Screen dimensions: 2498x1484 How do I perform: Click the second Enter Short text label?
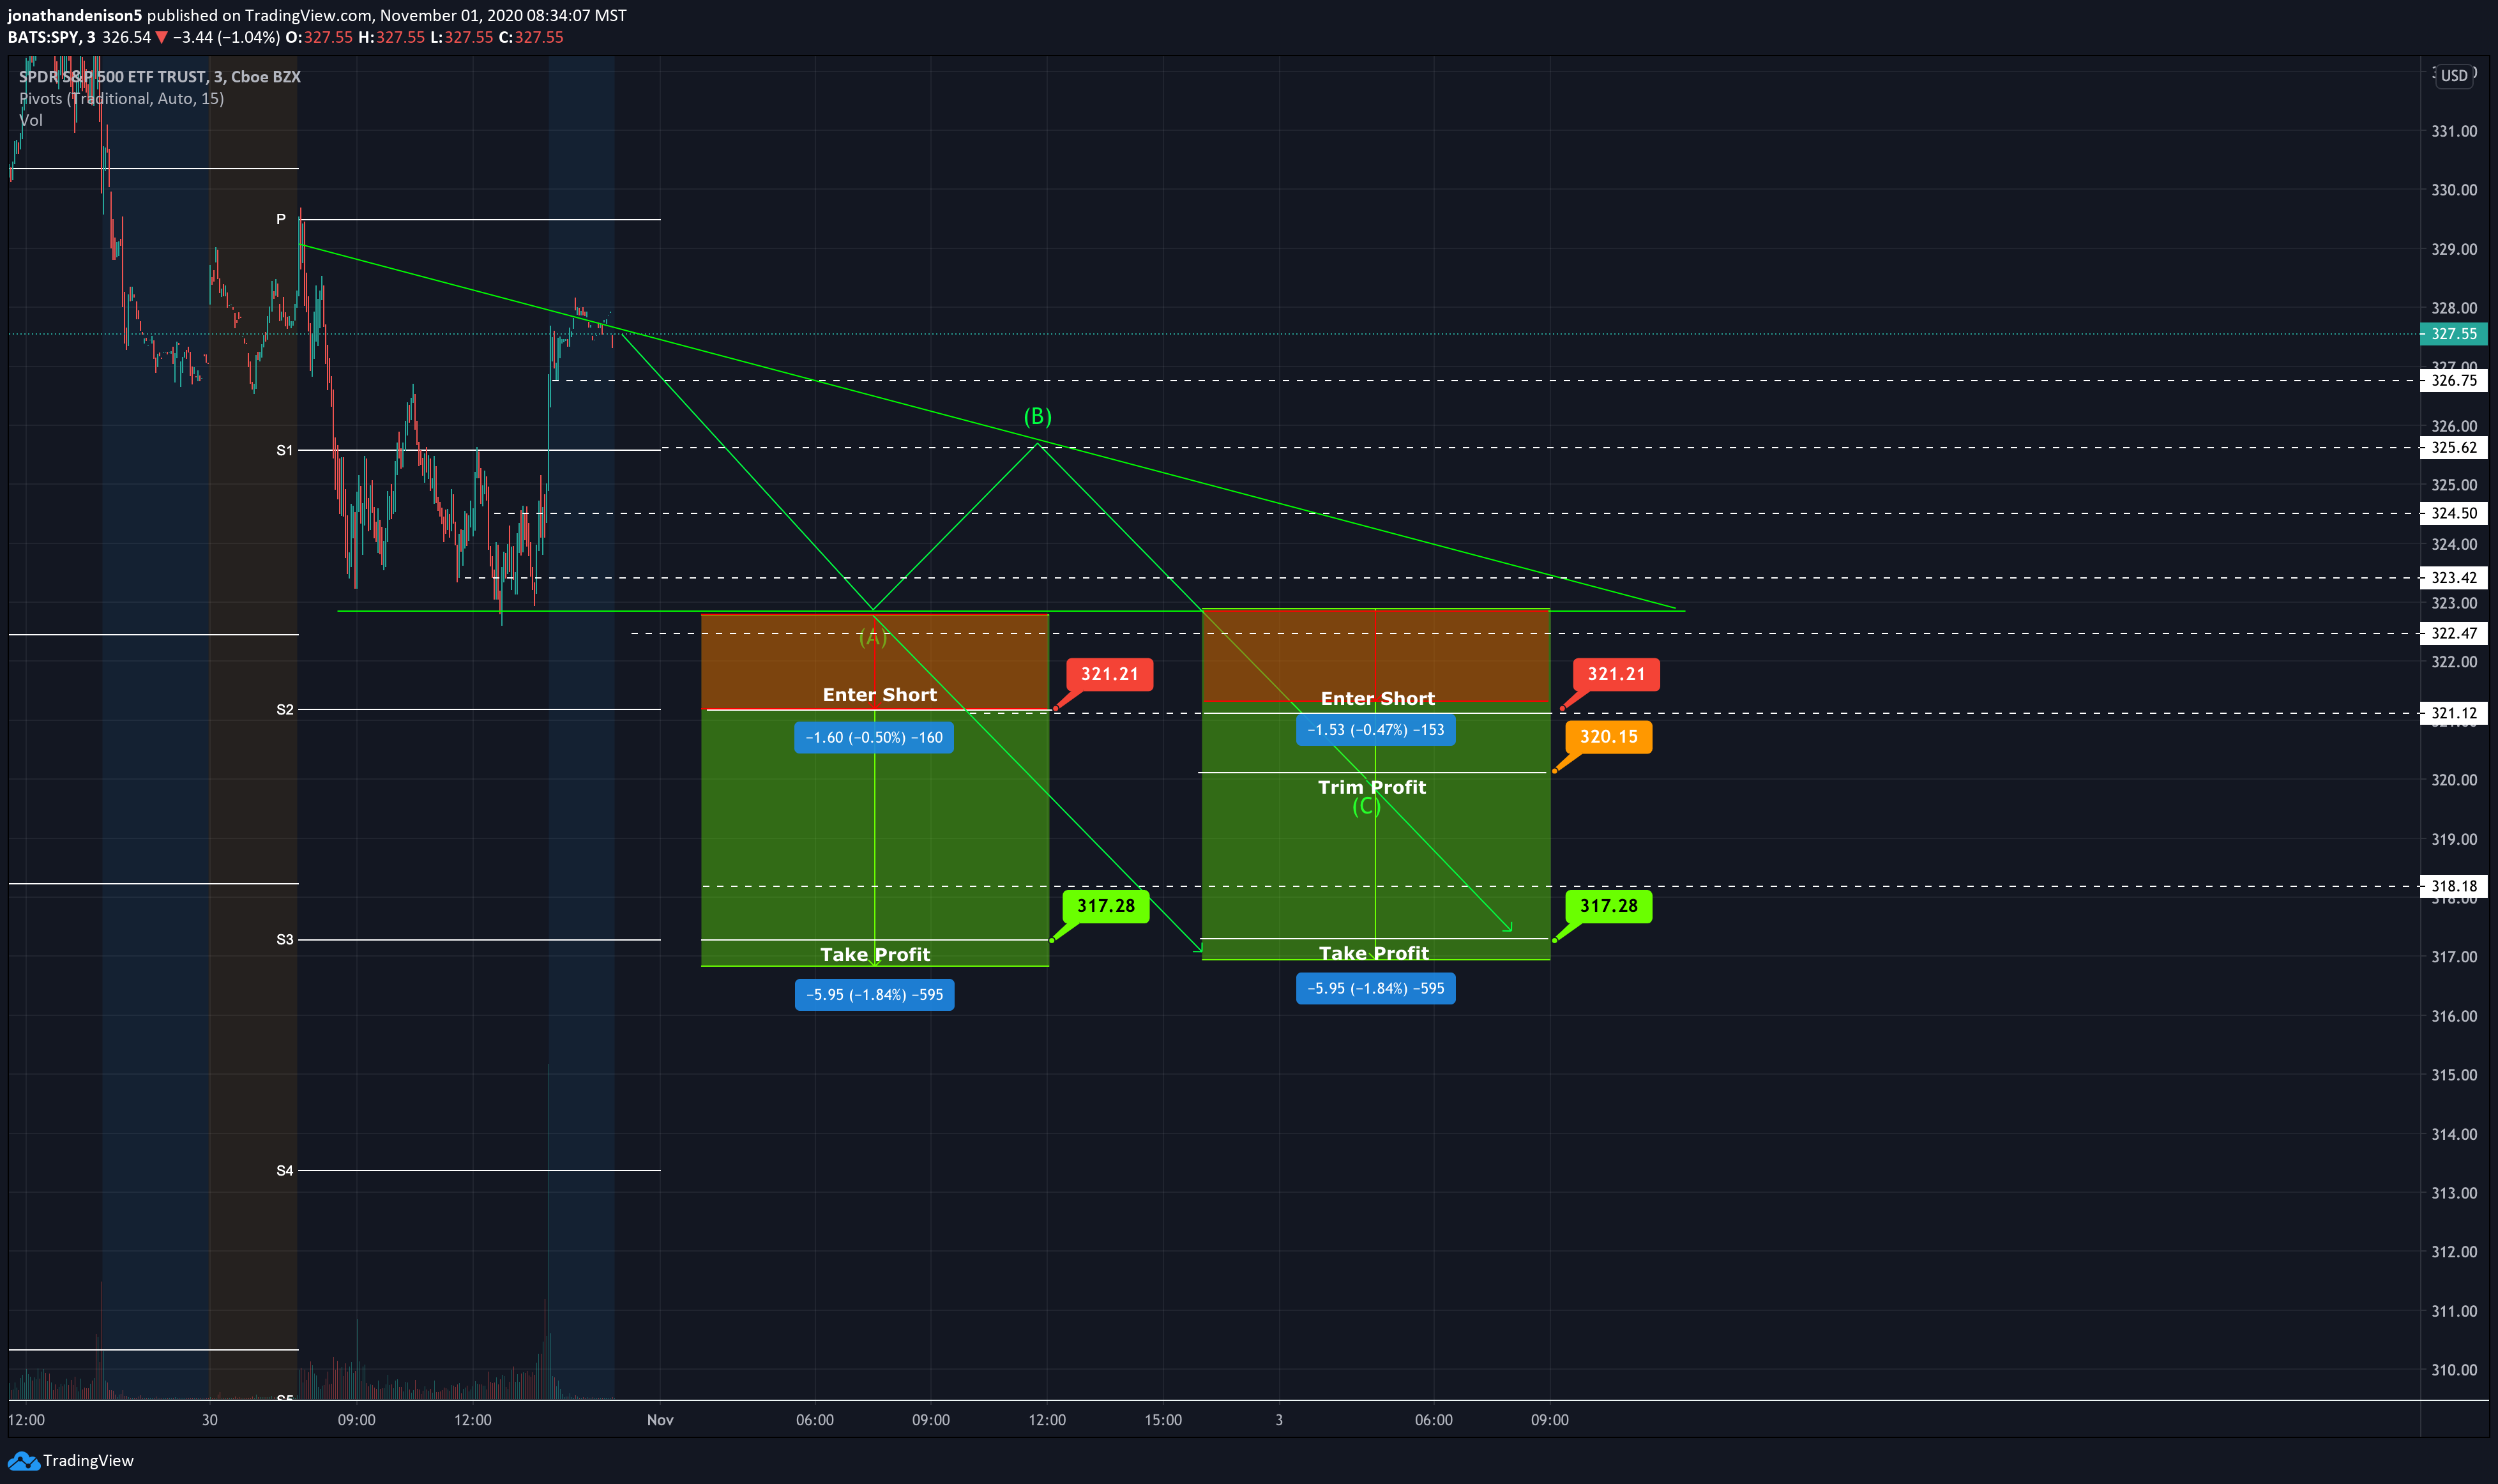(x=1377, y=699)
